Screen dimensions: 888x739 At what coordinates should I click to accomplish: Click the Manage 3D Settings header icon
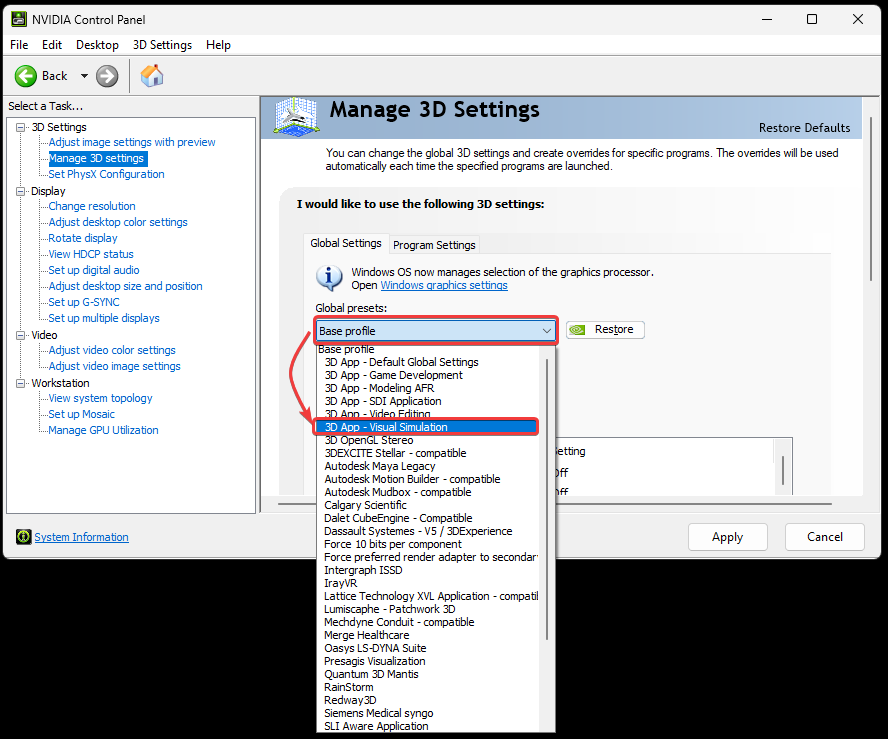click(x=296, y=117)
